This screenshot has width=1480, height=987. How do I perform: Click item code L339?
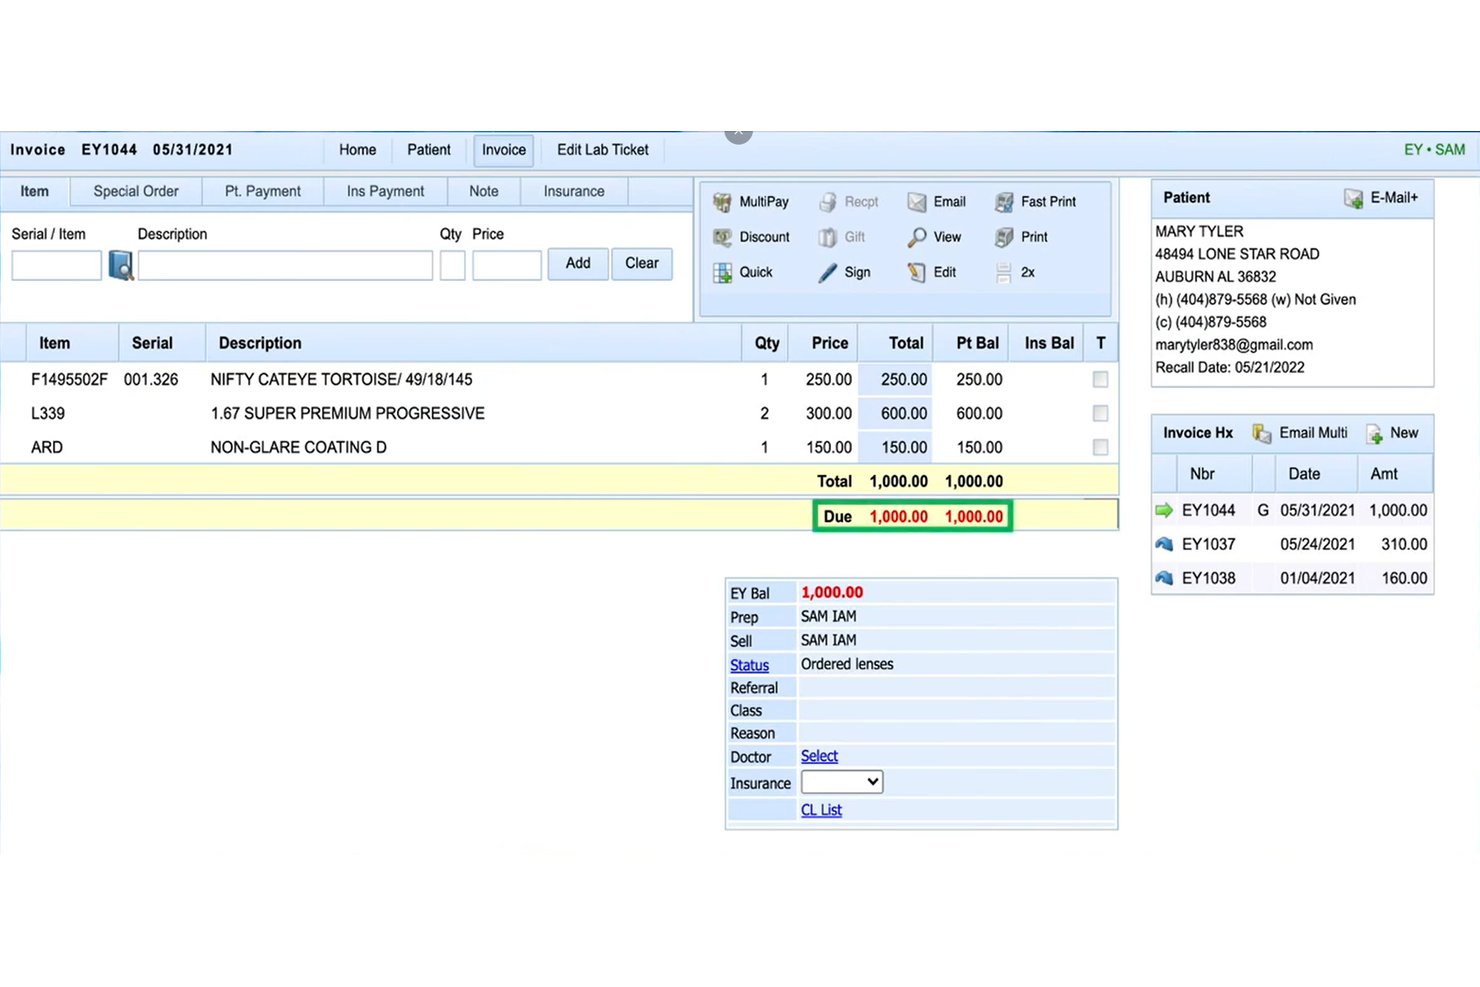click(x=48, y=413)
